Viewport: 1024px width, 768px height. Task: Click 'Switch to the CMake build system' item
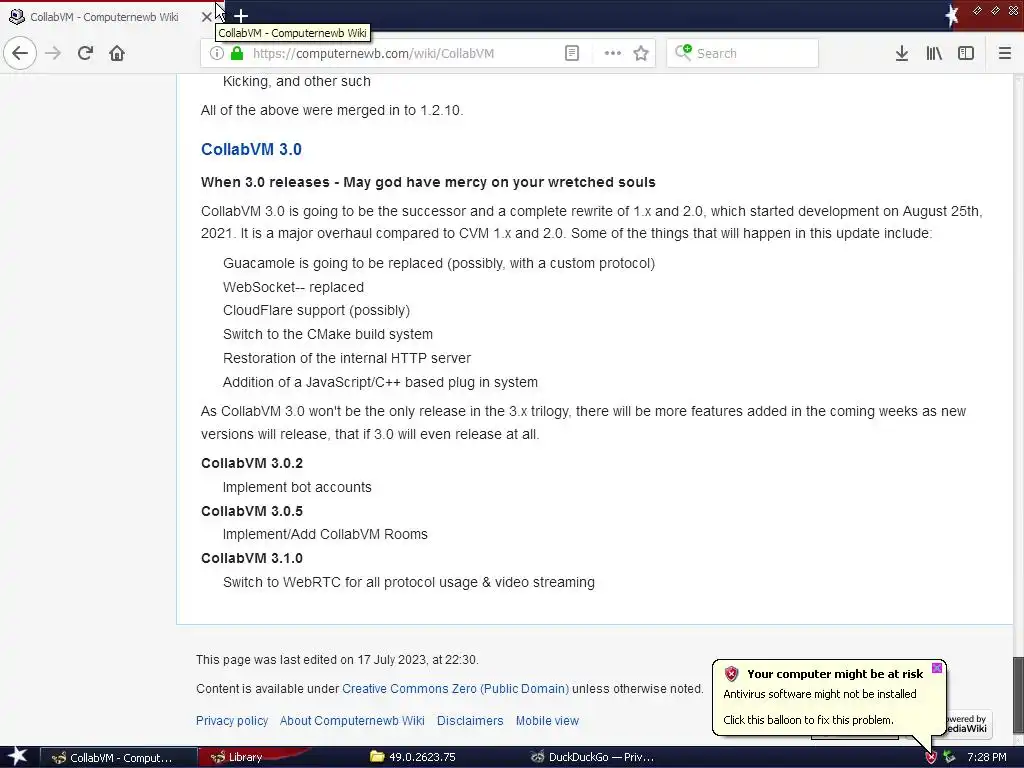(327, 334)
